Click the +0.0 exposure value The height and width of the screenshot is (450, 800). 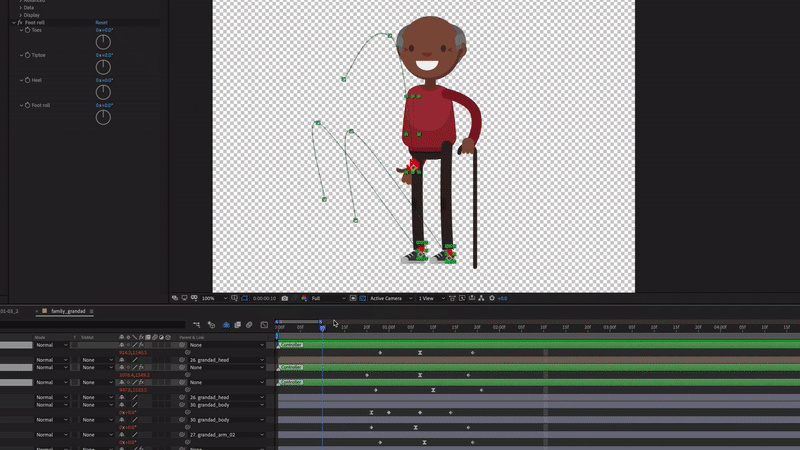pos(503,298)
